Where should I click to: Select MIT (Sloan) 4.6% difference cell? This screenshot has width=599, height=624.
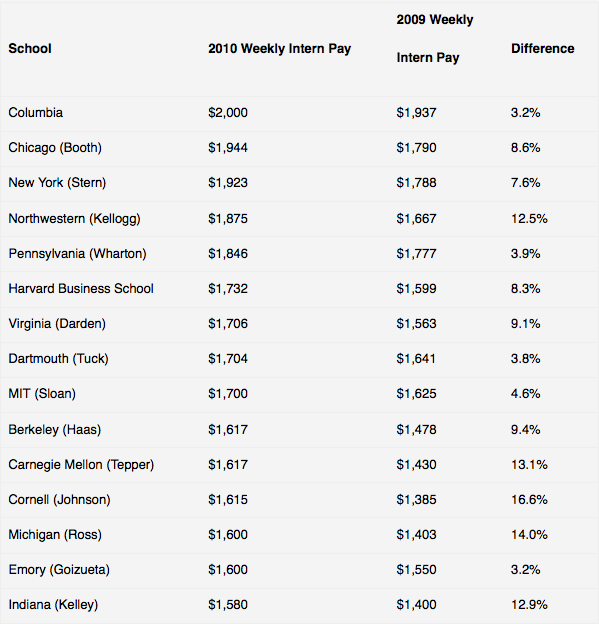click(x=525, y=394)
